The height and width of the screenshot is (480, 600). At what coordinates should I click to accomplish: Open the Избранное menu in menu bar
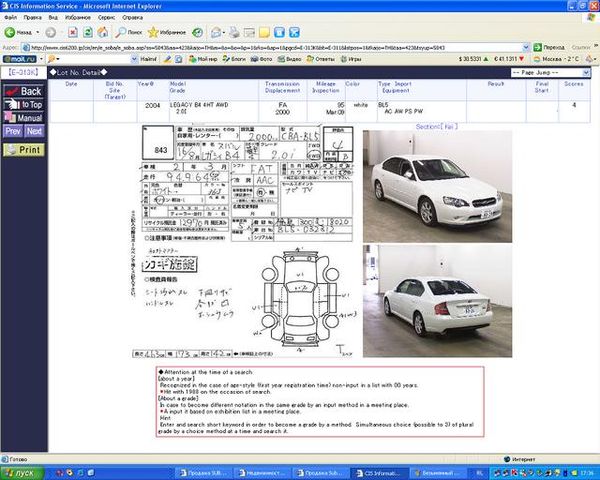(78, 18)
